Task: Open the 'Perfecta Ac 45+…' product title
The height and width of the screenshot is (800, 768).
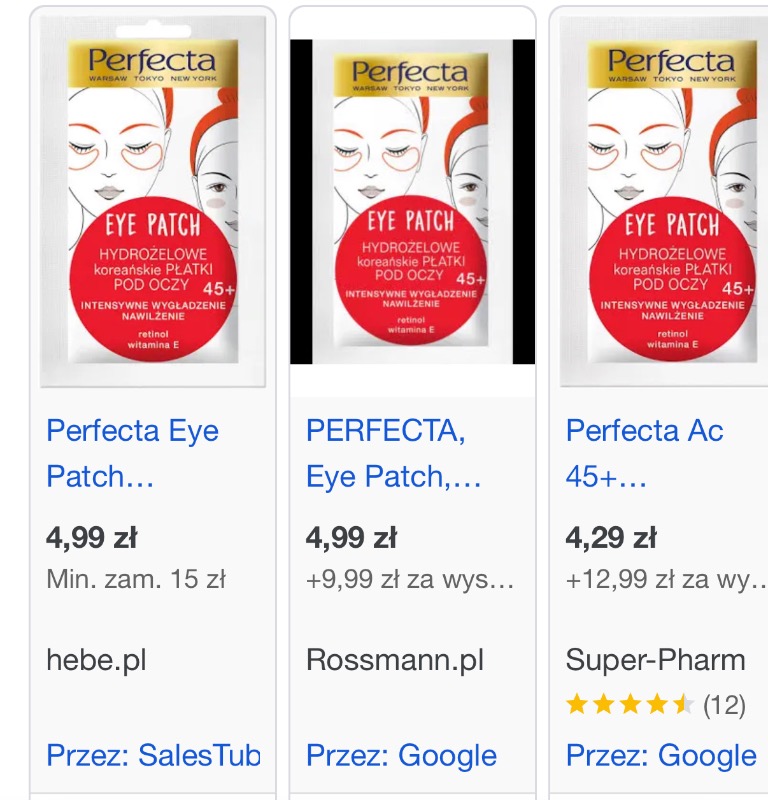Action: (x=644, y=453)
